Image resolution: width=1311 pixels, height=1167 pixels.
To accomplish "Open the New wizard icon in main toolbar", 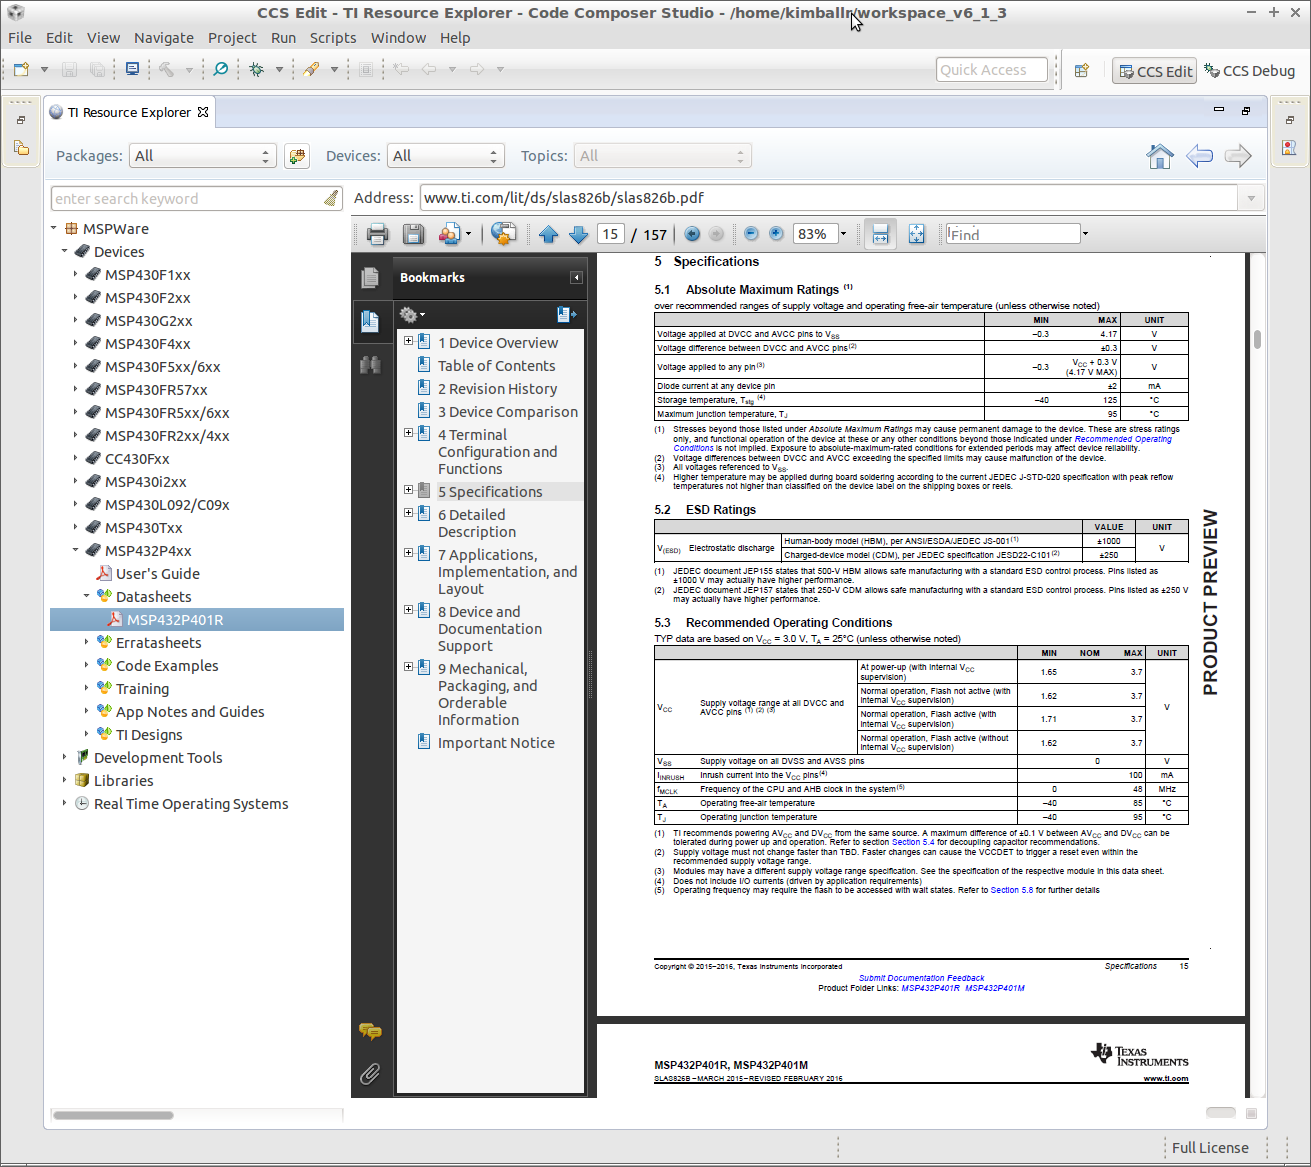I will tap(21, 69).
